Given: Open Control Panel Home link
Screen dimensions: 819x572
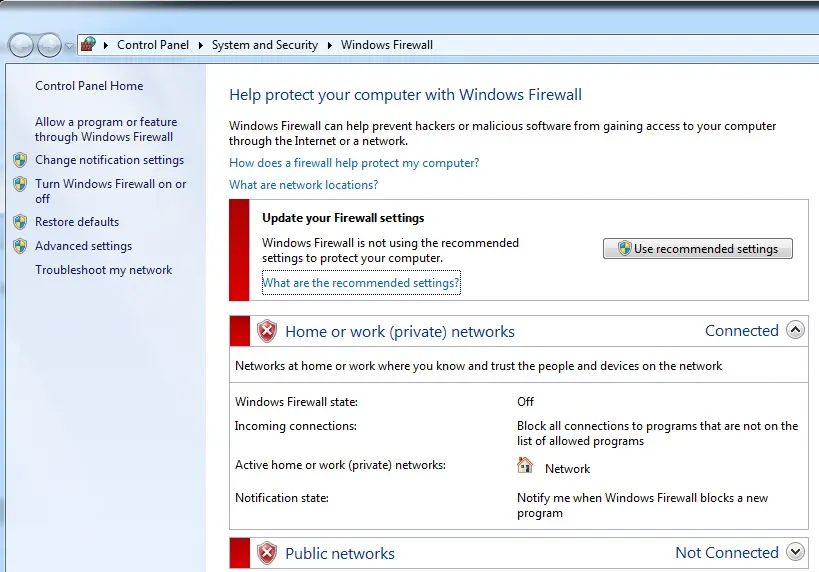Looking at the screenshot, I should (89, 86).
